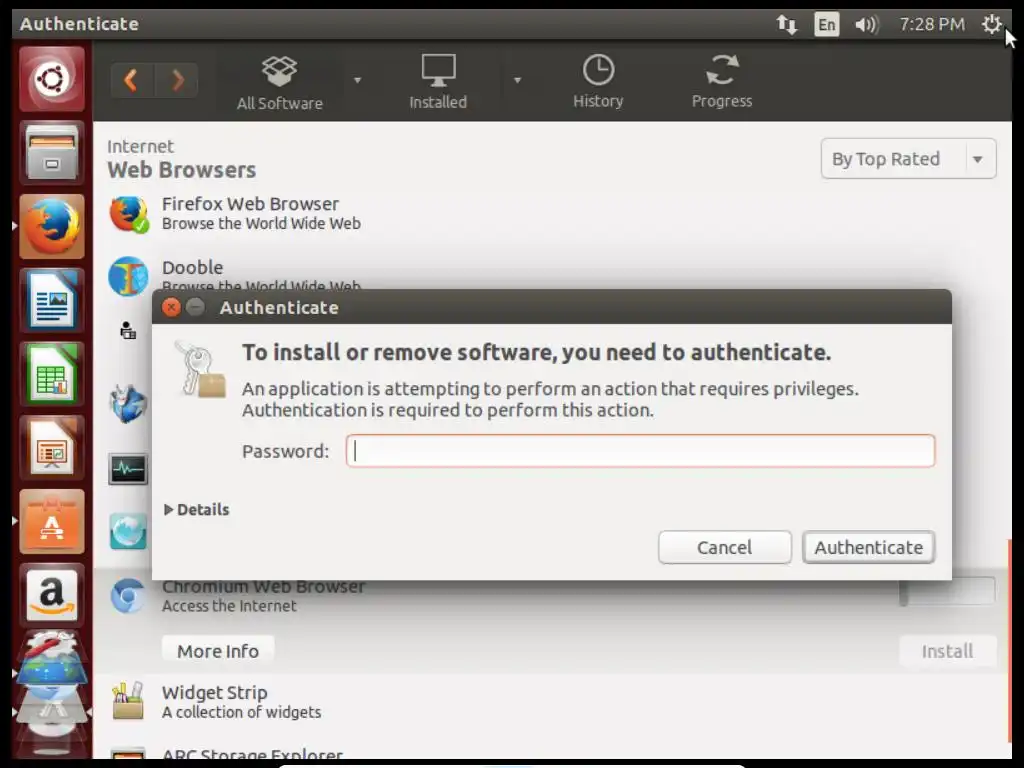Click the back arrow in Software Center

pos(131,80)
